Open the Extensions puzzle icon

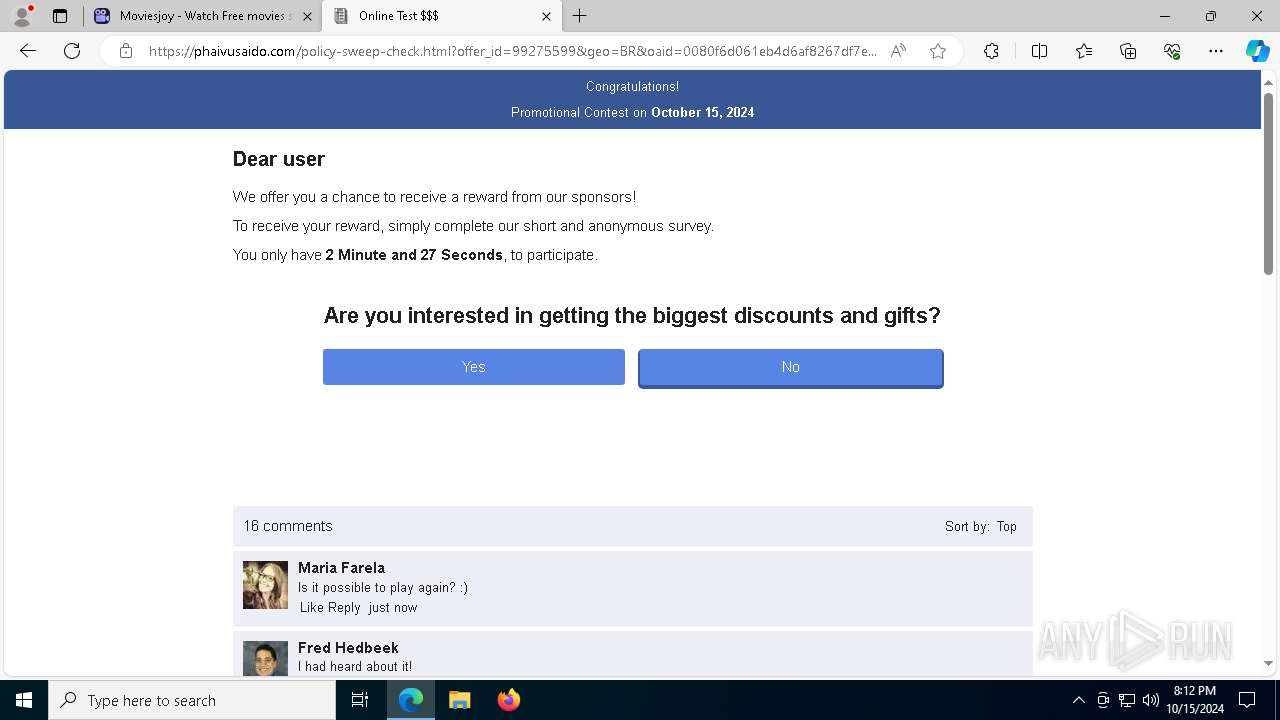tap(991, 51)
